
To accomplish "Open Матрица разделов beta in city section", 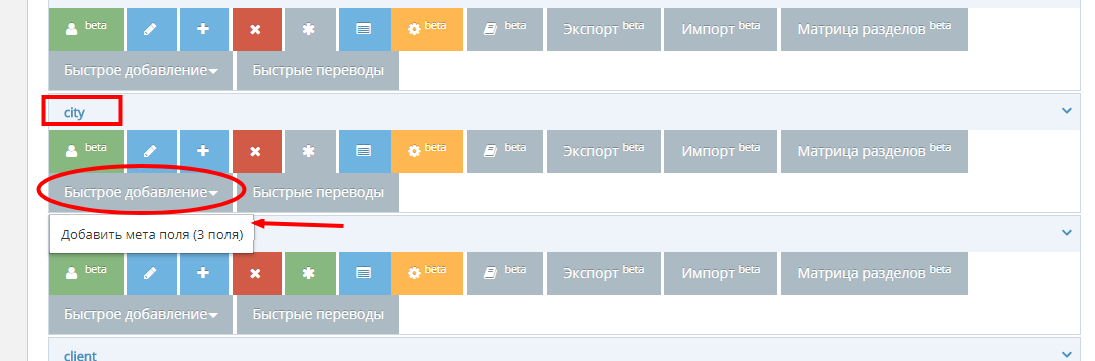I will [874, 152].
